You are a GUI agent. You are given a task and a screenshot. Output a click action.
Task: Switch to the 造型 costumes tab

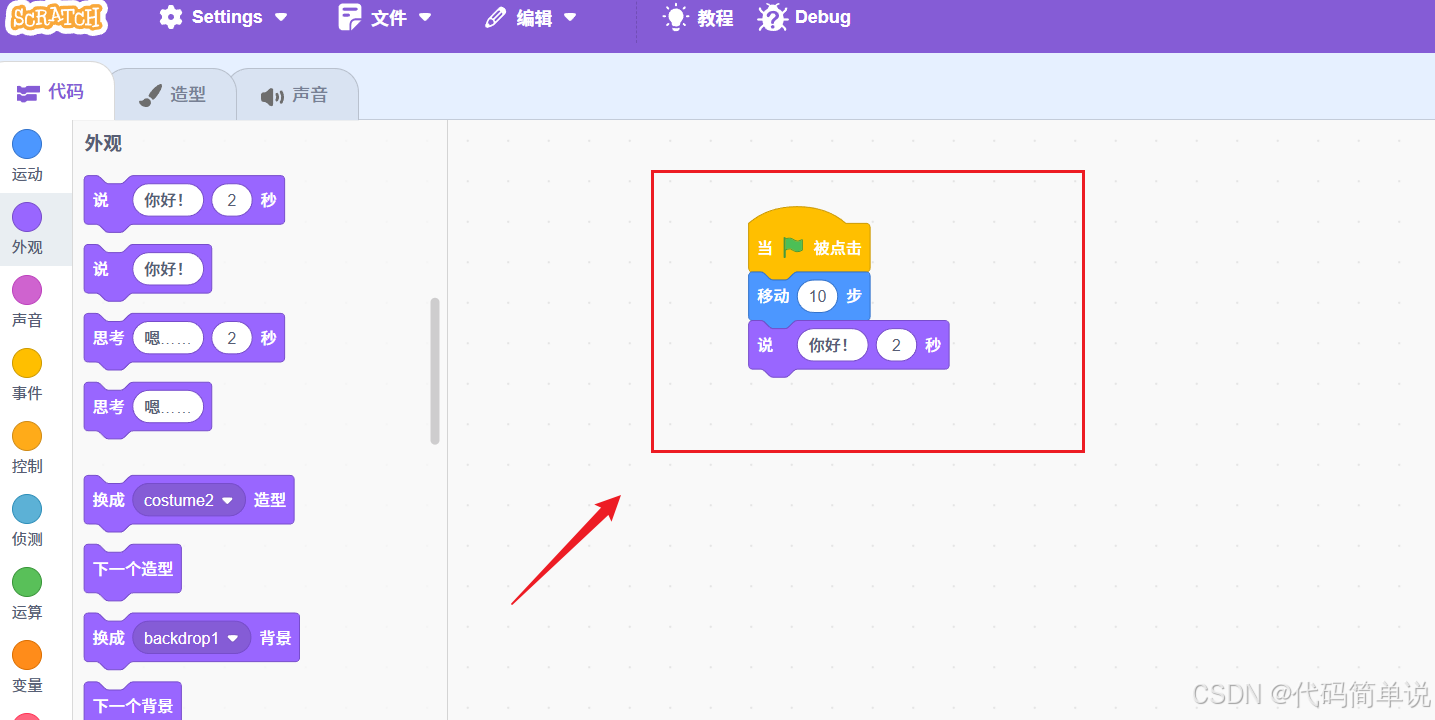[173, 94]
